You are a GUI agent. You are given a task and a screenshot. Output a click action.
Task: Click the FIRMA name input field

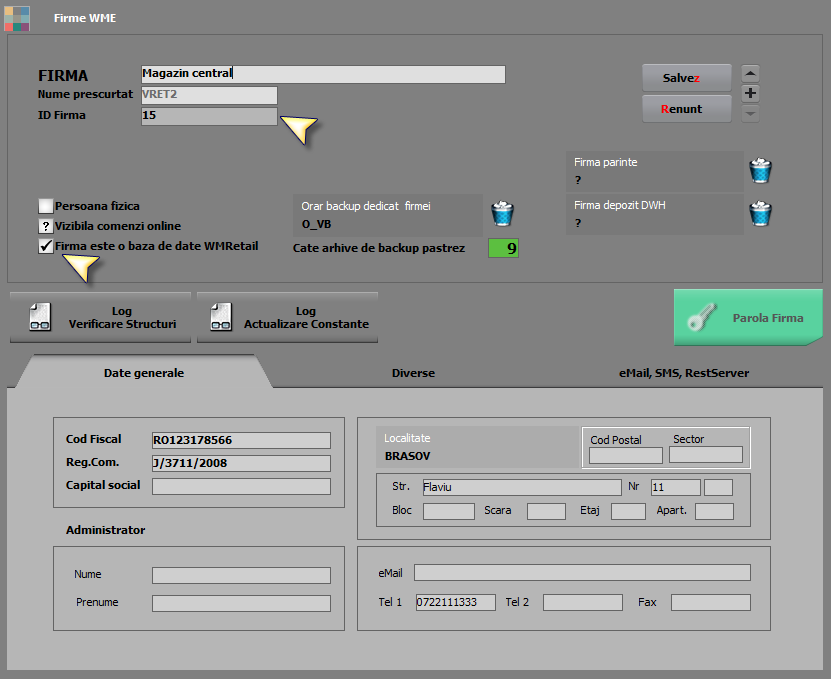323,74
